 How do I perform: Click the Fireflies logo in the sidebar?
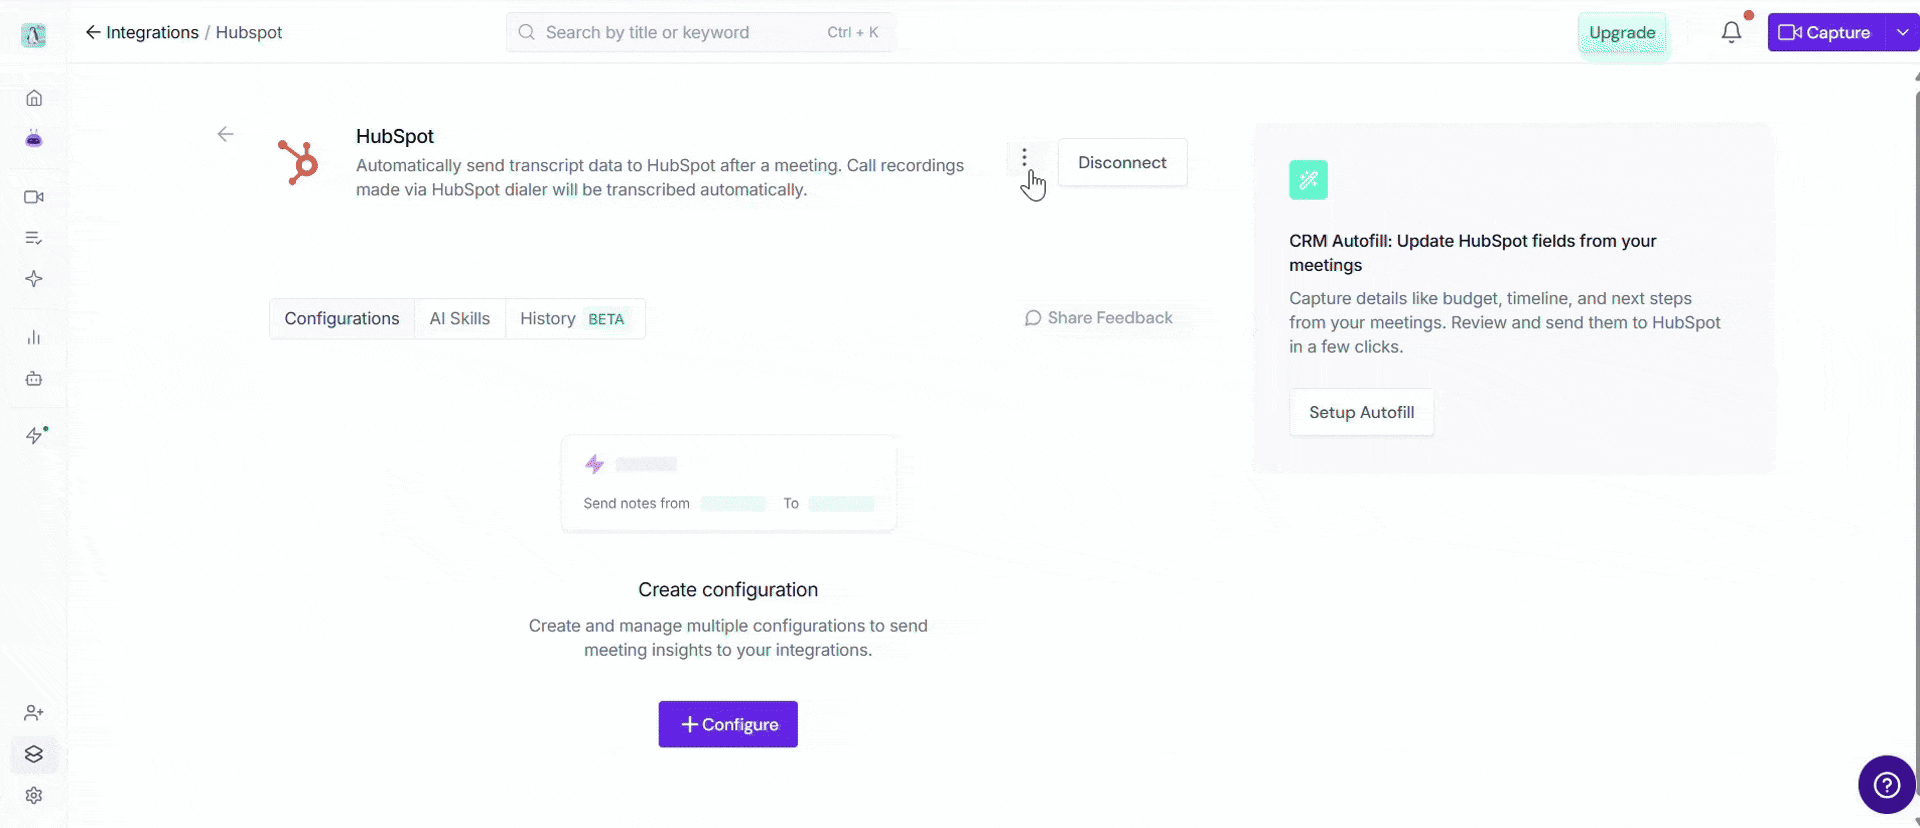click(x=34, y=35)
